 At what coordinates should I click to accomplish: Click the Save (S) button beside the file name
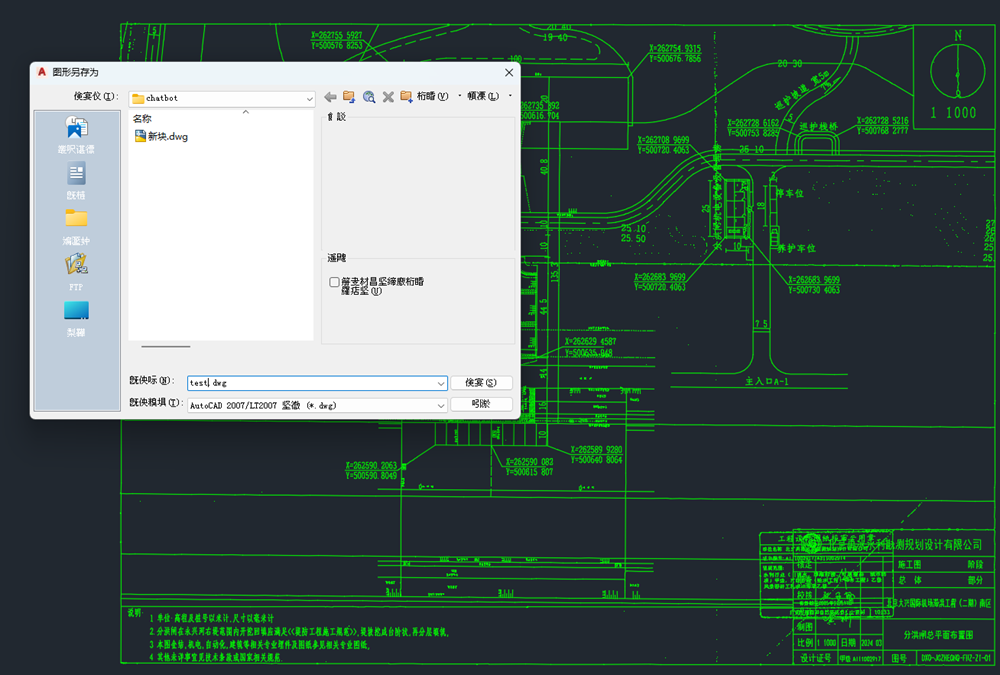point(481,383)
